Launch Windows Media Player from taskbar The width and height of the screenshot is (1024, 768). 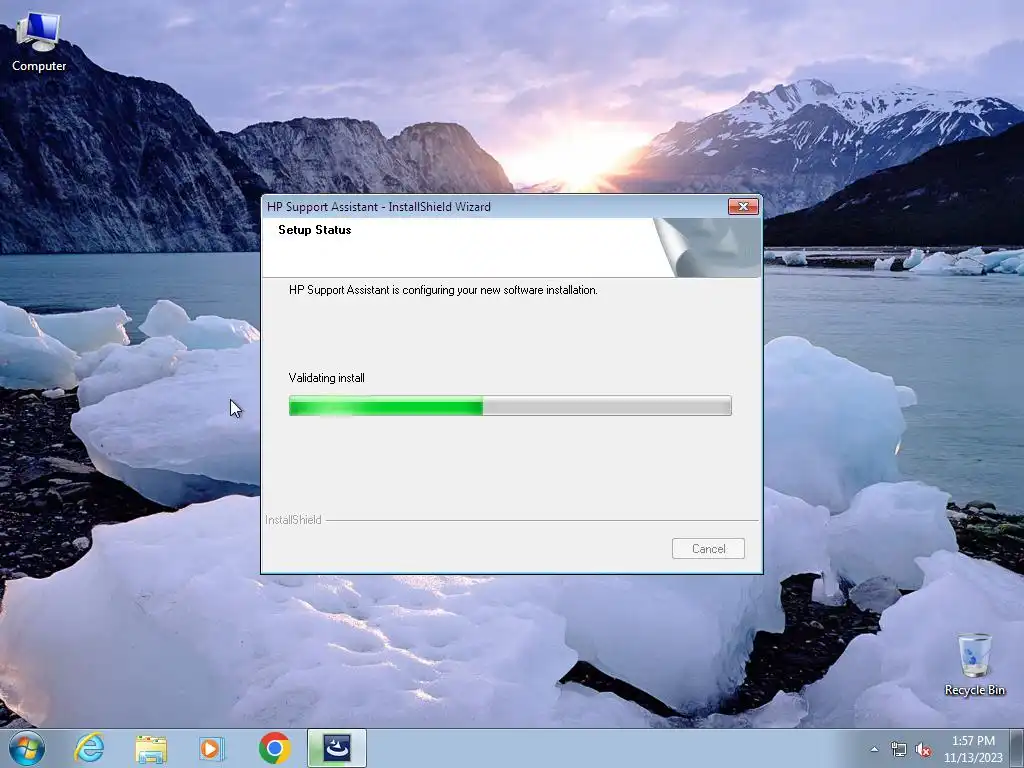pos(212,748)
